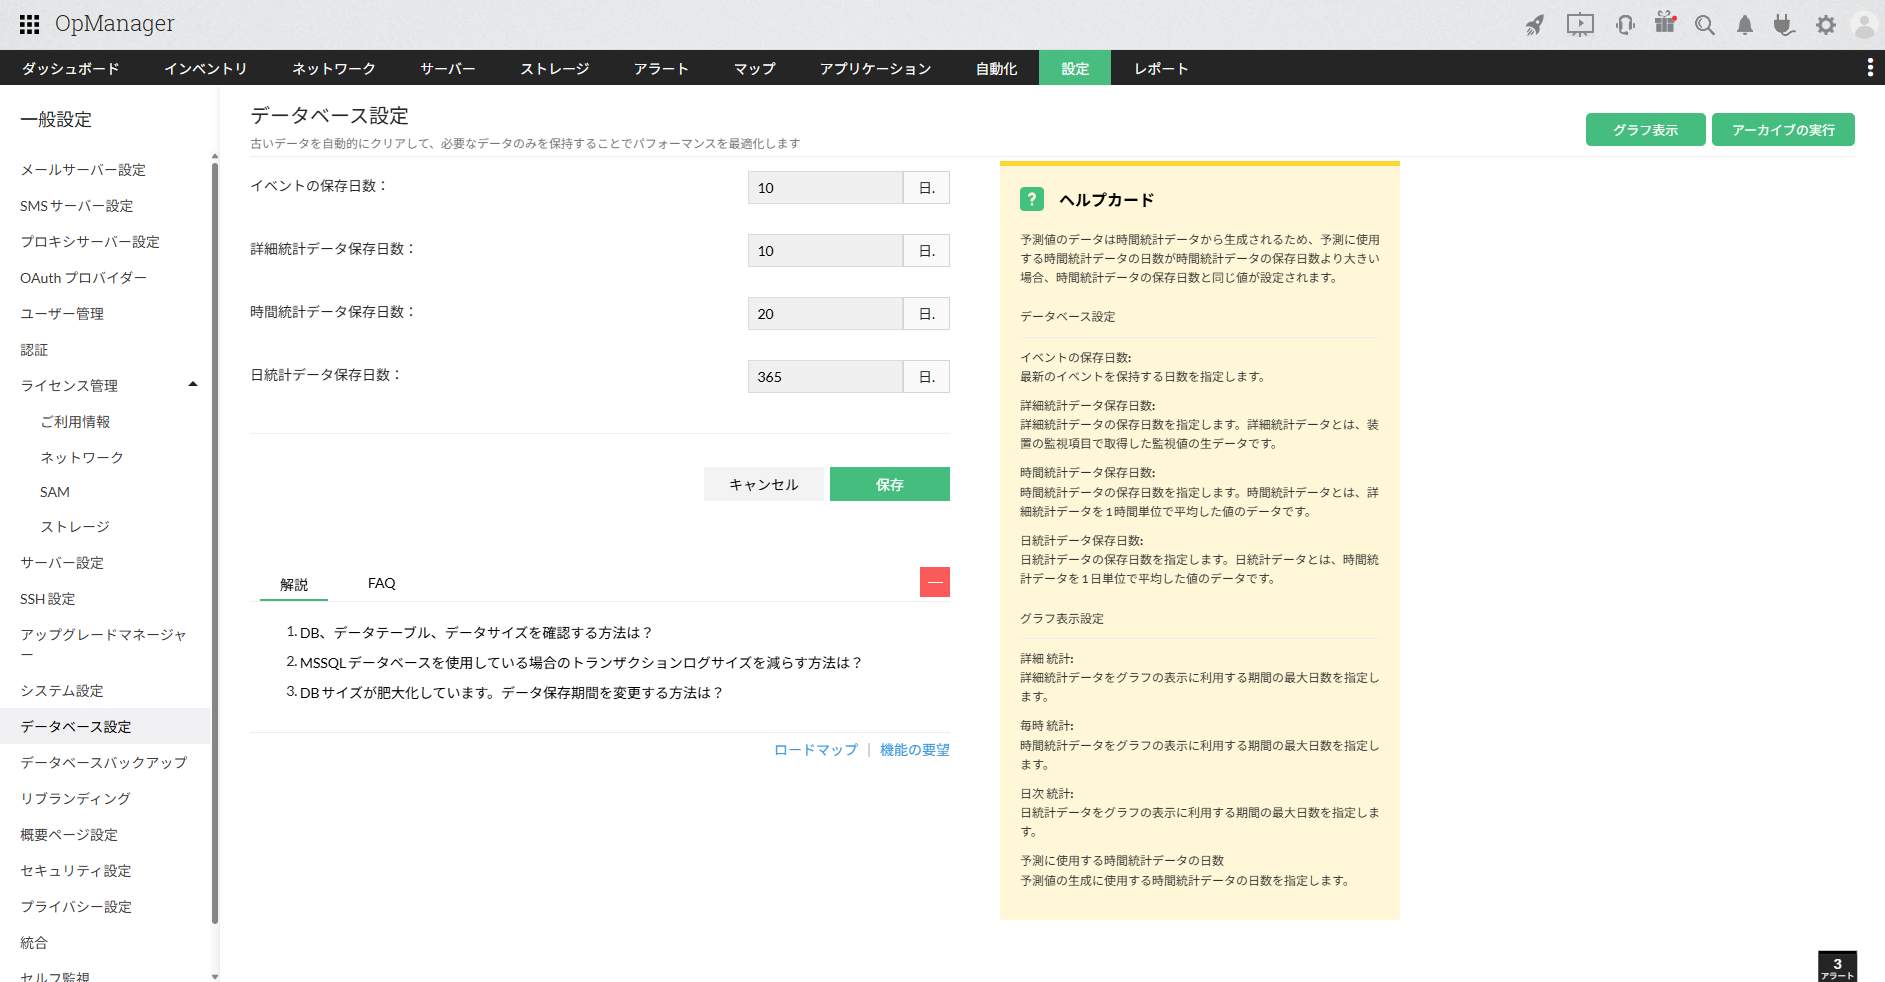Click the left sidebar scrollbar
The image size is (1885, 982).
tap(215, 540)
